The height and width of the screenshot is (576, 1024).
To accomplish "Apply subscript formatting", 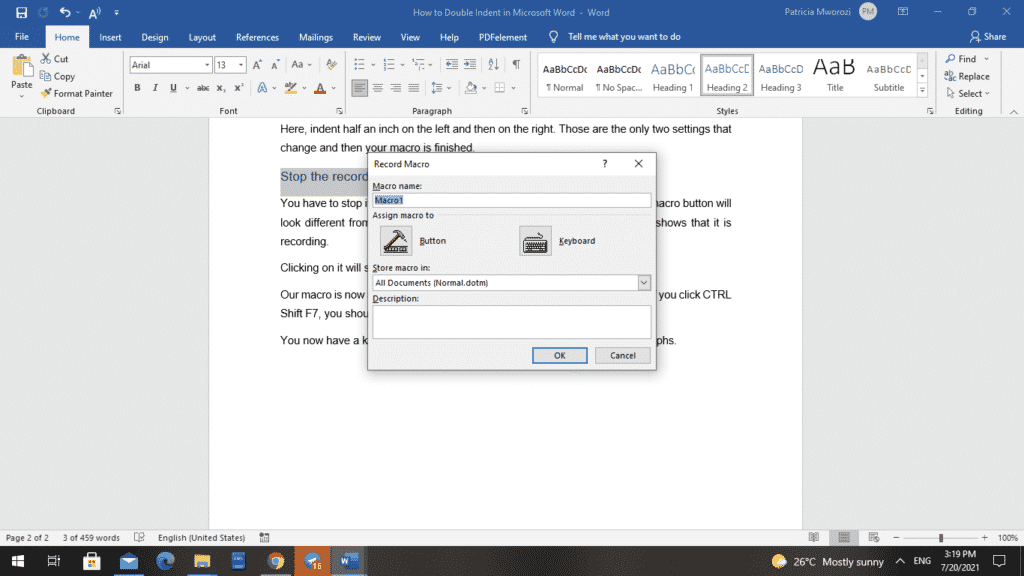I will 221,88.
